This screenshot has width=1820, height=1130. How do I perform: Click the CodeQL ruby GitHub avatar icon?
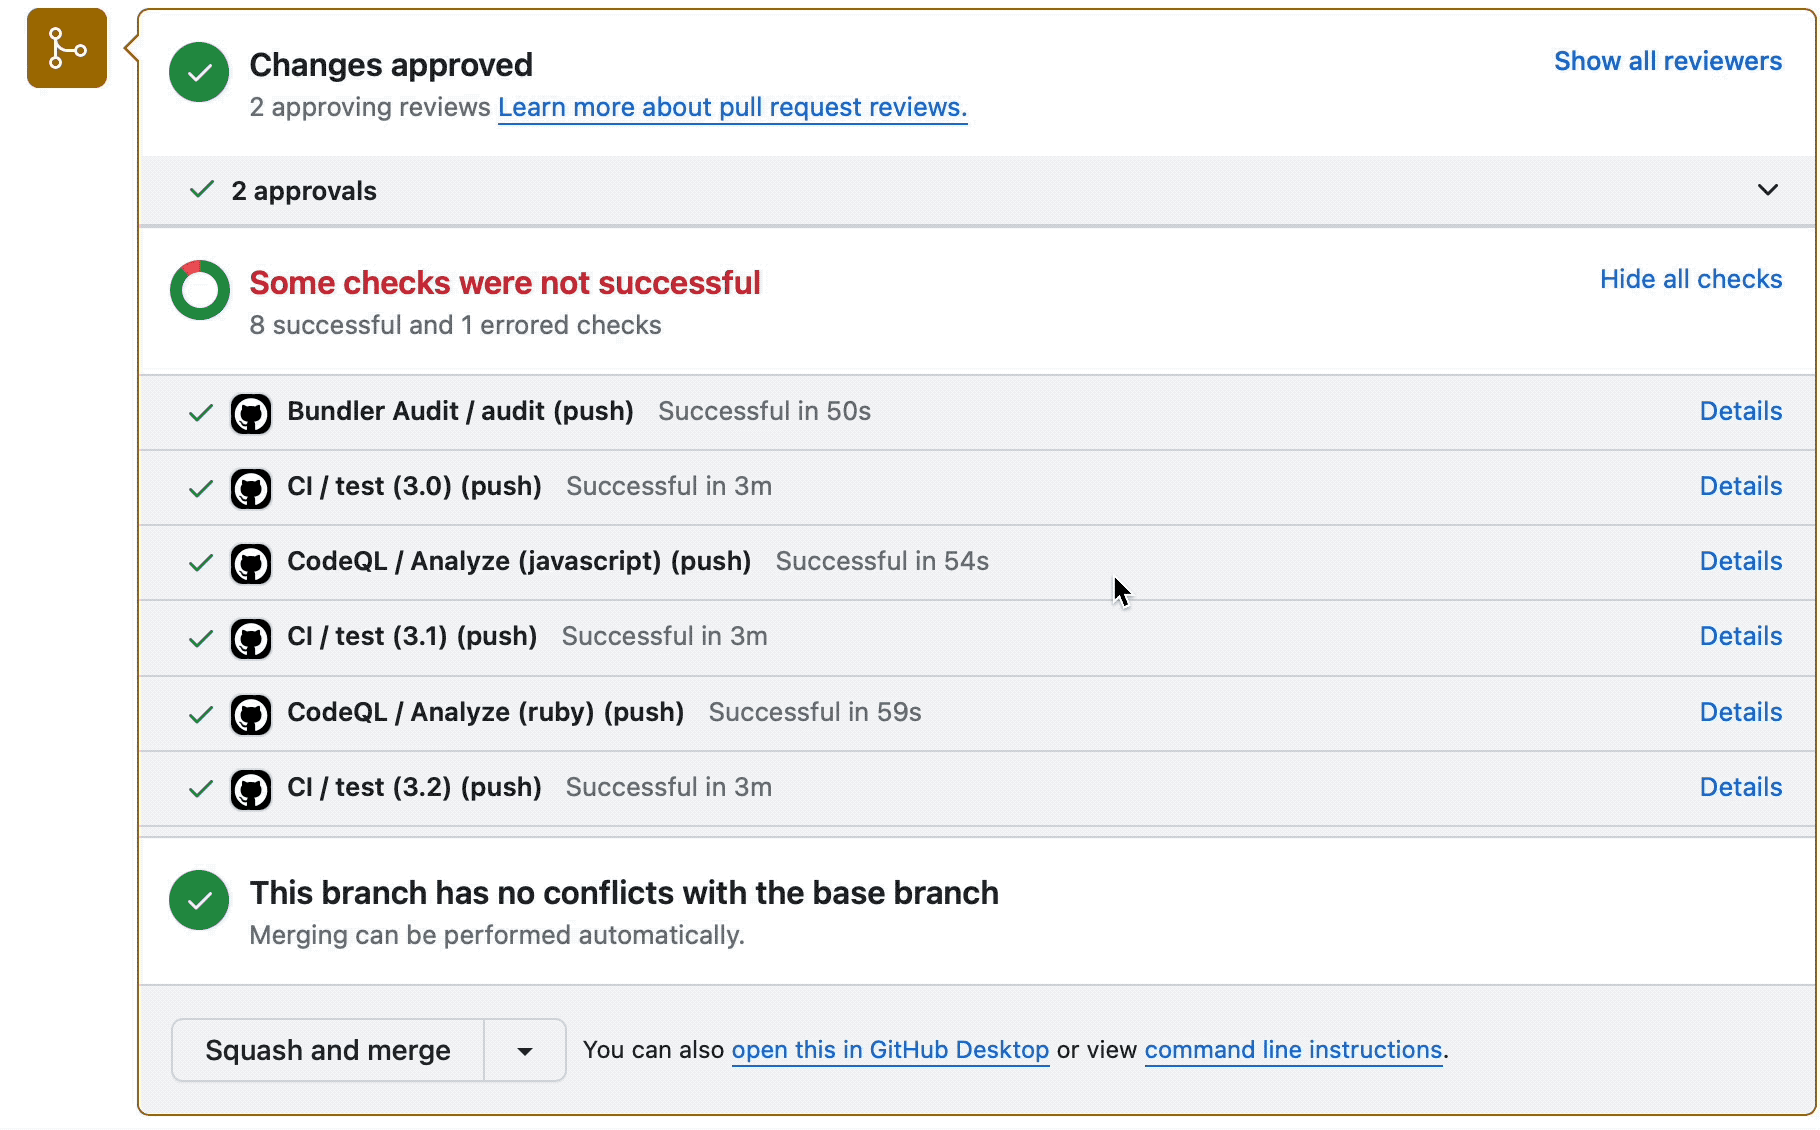coord(251,714)
